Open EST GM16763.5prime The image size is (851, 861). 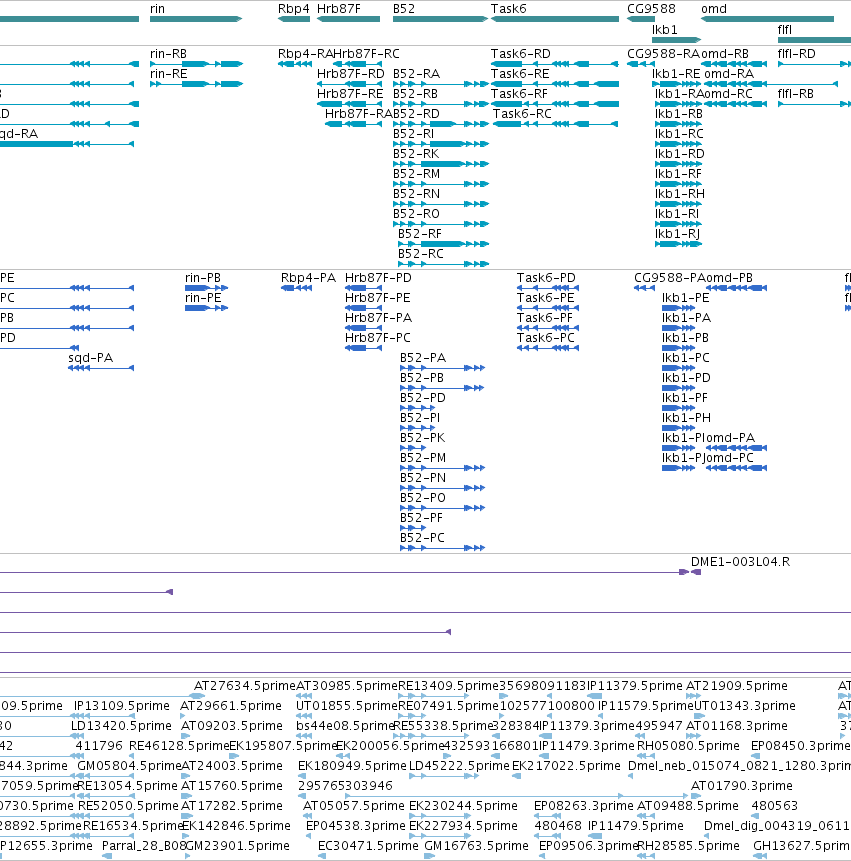pyautogui.click(x=477, y=846)
